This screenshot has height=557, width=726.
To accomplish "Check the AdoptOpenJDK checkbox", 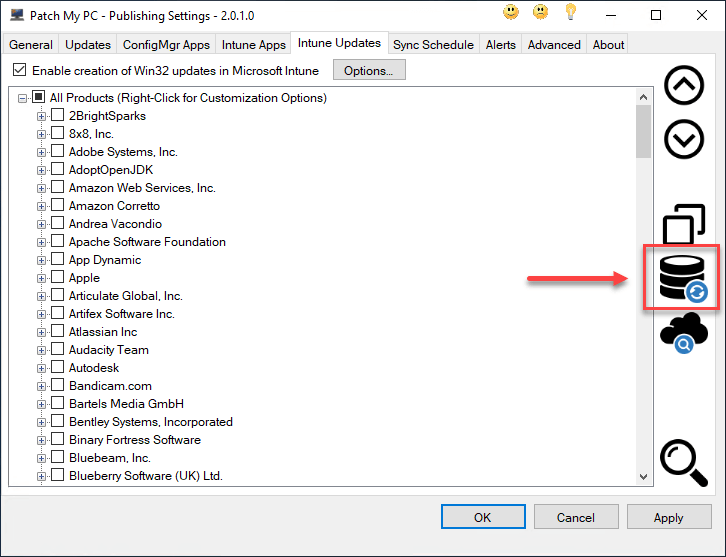I will coord(57,169).
